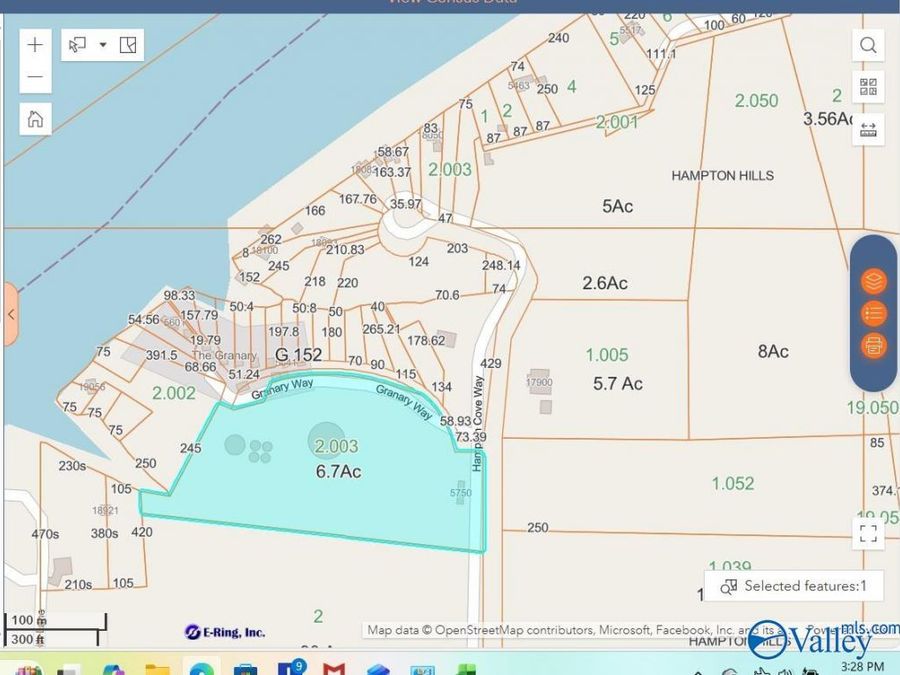Open Gmail from the Windows taskbar

click(x=334, y=668)
